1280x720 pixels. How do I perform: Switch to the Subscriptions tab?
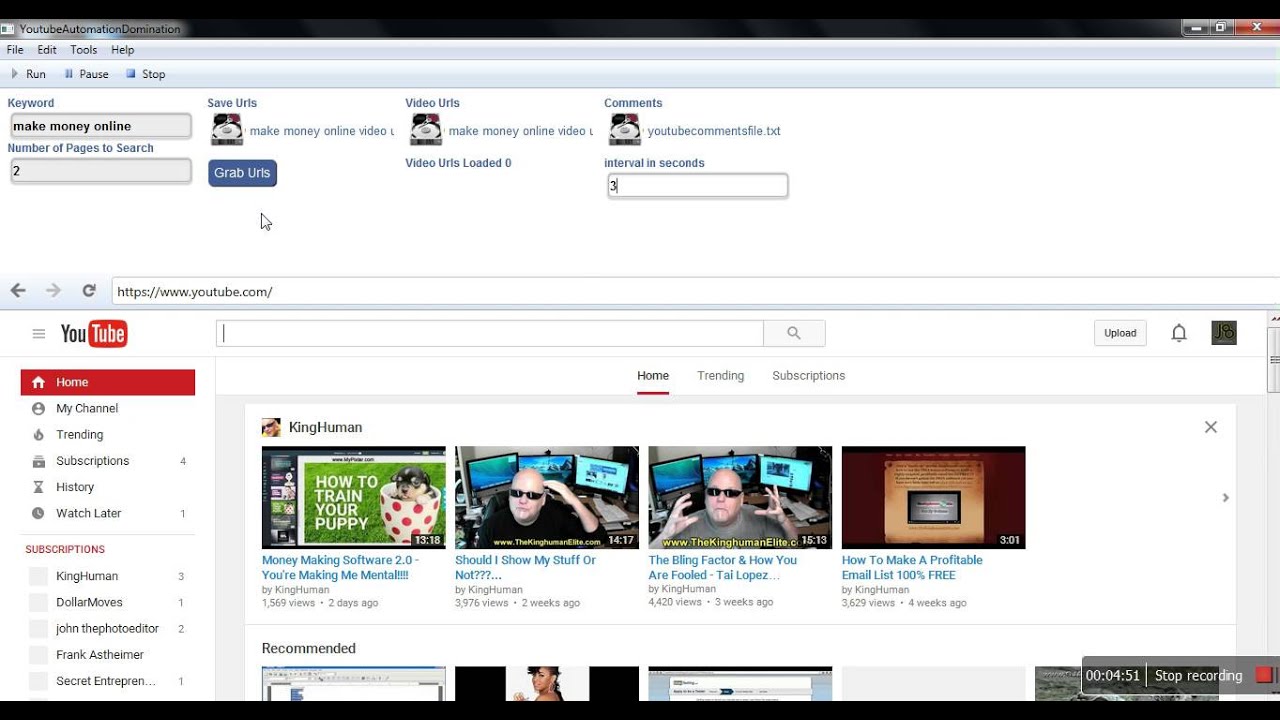(x=809, y=376)
